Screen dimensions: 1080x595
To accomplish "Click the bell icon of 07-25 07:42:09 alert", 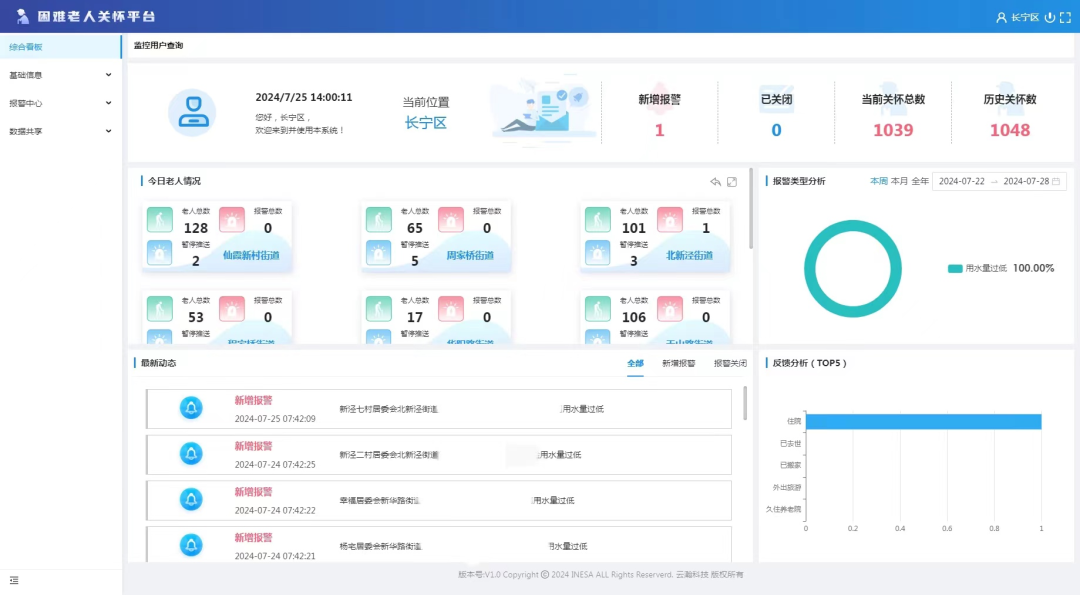I will tap(191, 408).
